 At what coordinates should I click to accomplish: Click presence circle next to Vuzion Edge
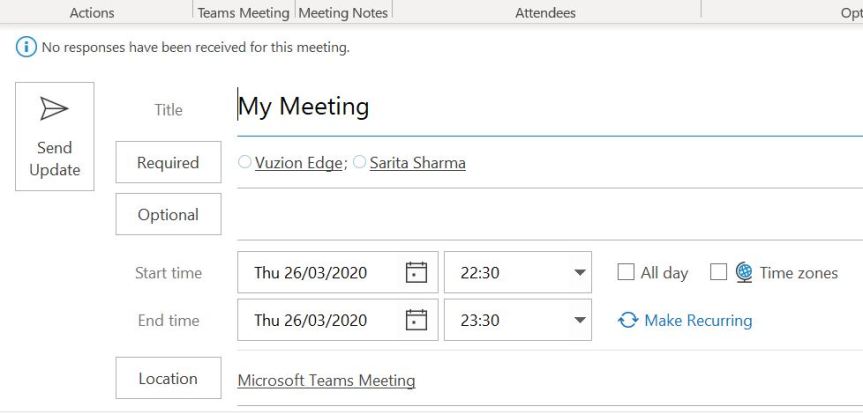coord(245,163)
